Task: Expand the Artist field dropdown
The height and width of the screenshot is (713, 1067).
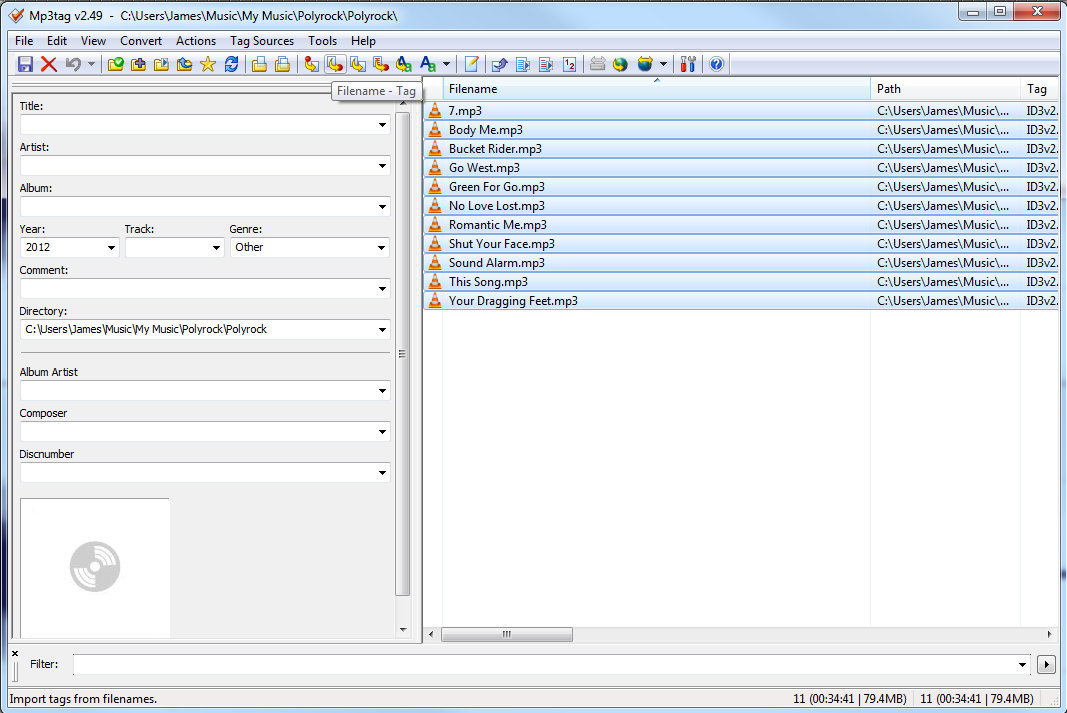Action: pos(382,166)
